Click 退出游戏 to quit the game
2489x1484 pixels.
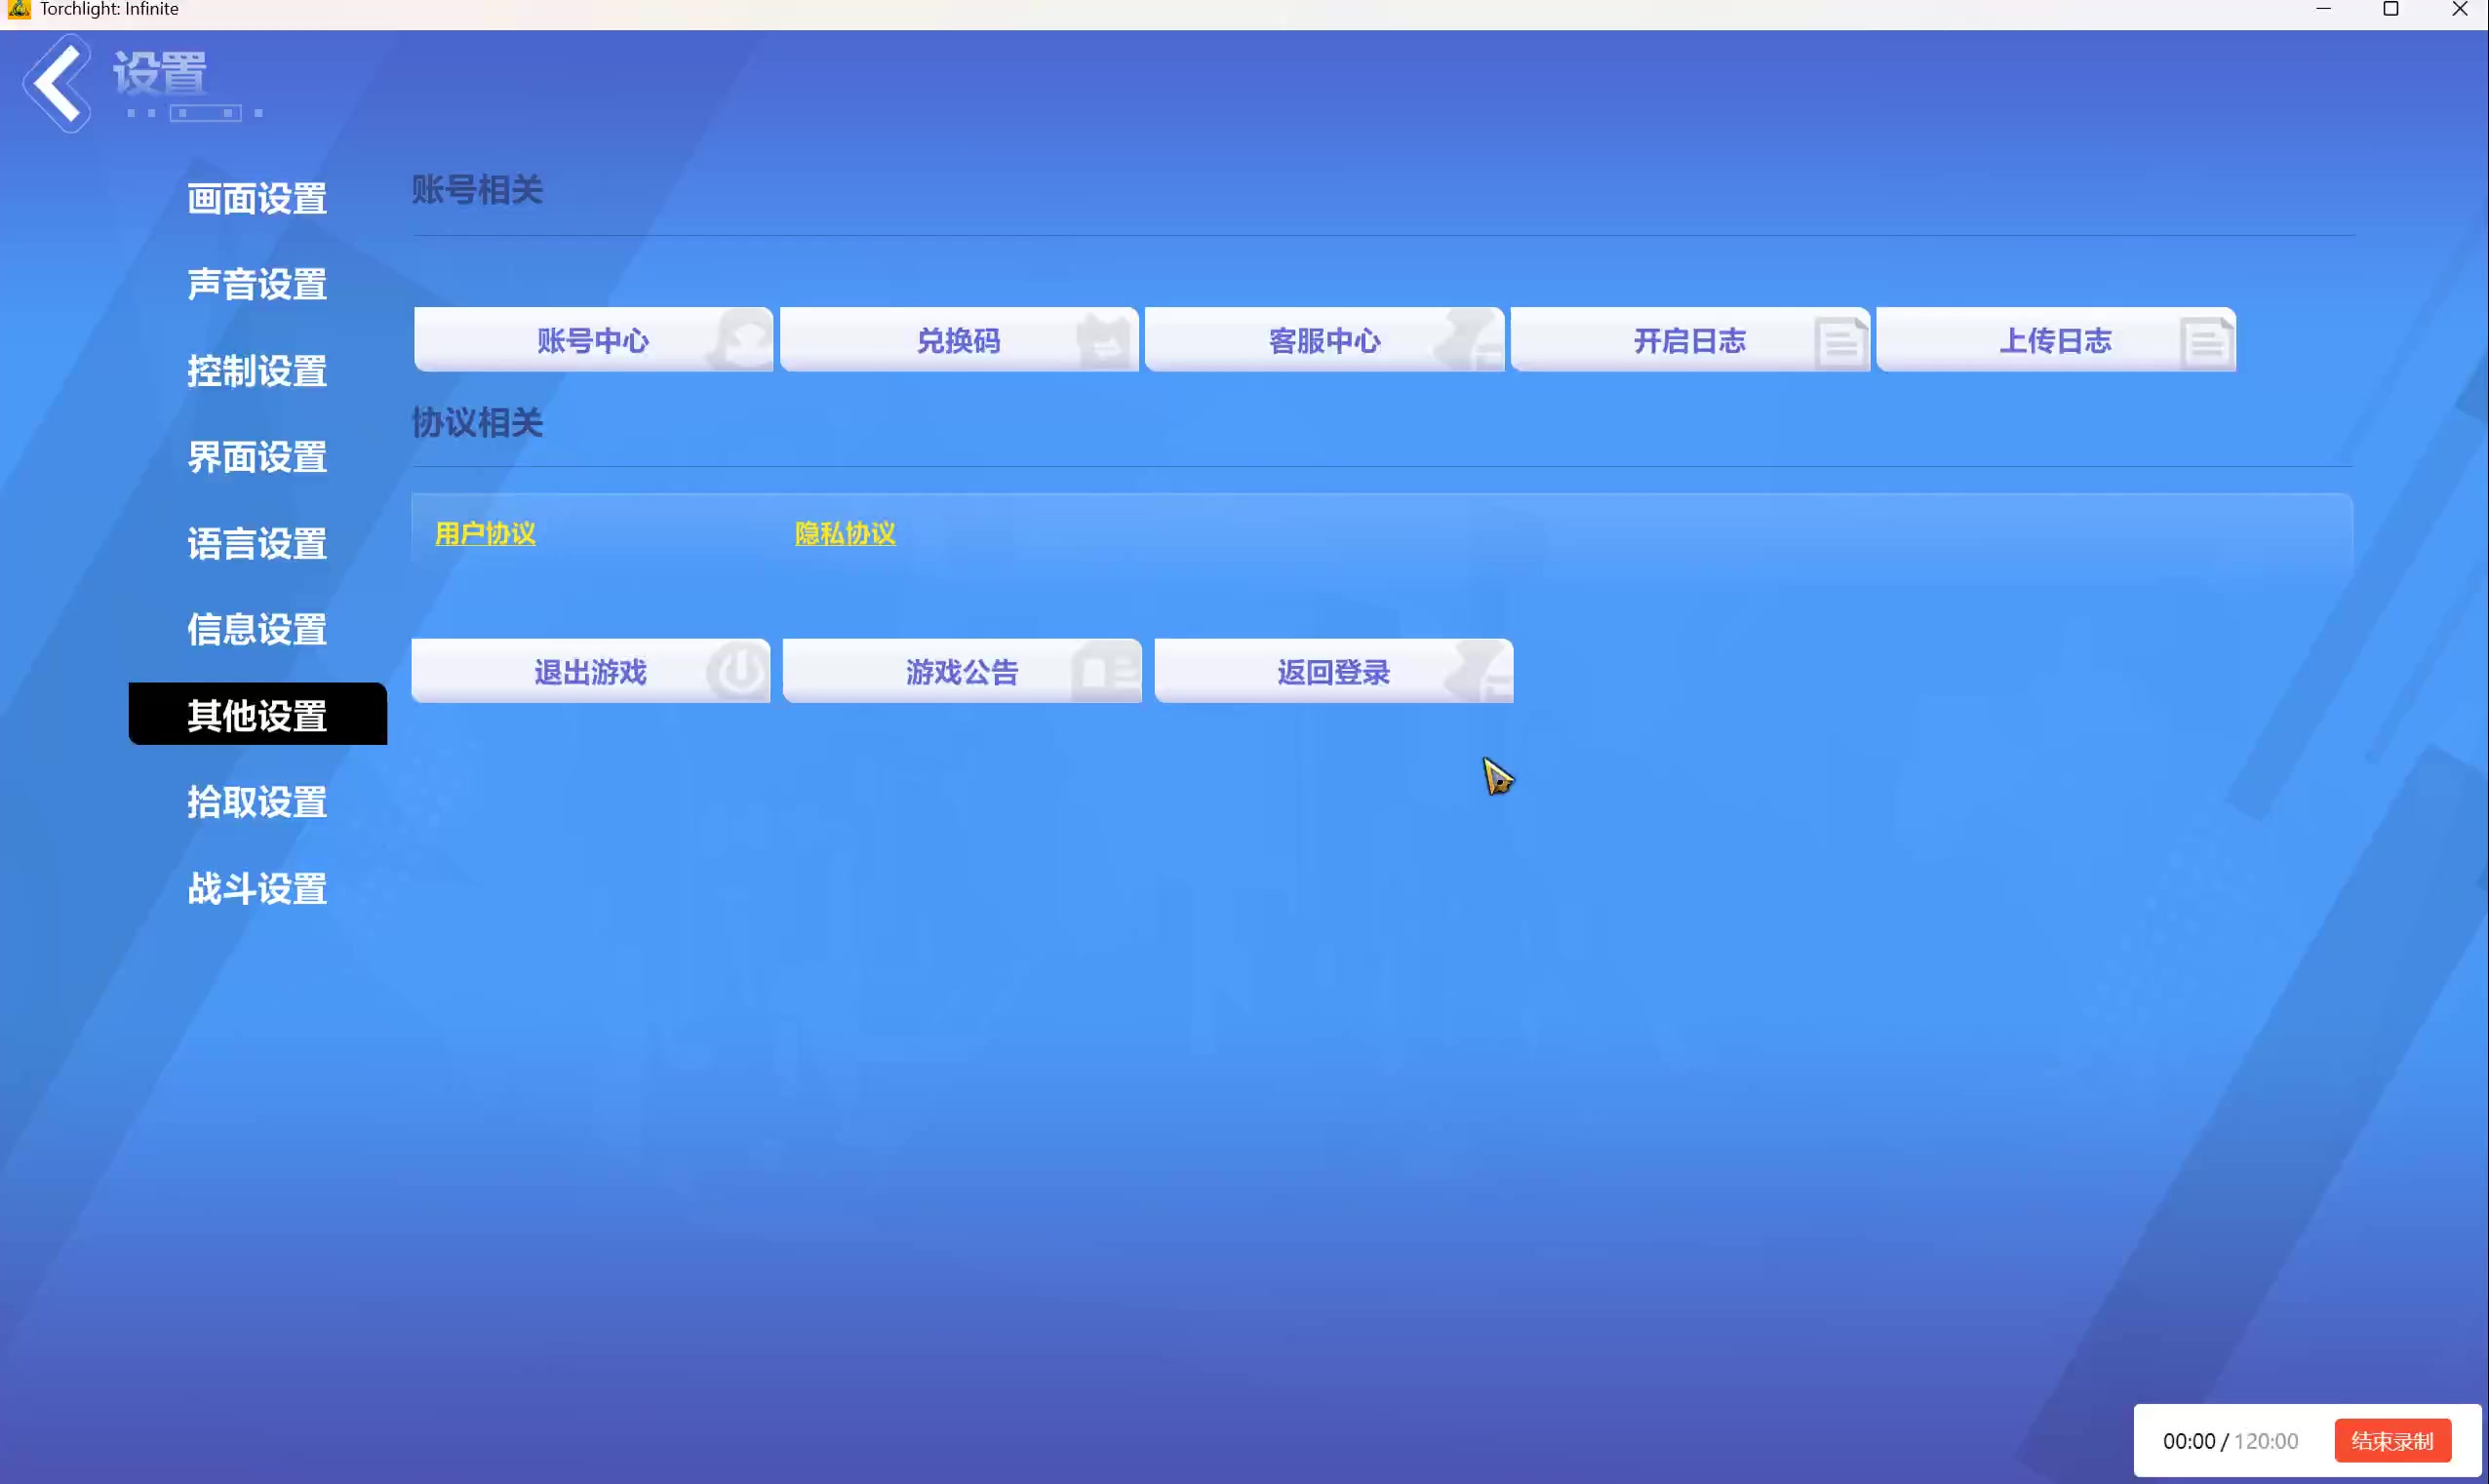point(590,672)
